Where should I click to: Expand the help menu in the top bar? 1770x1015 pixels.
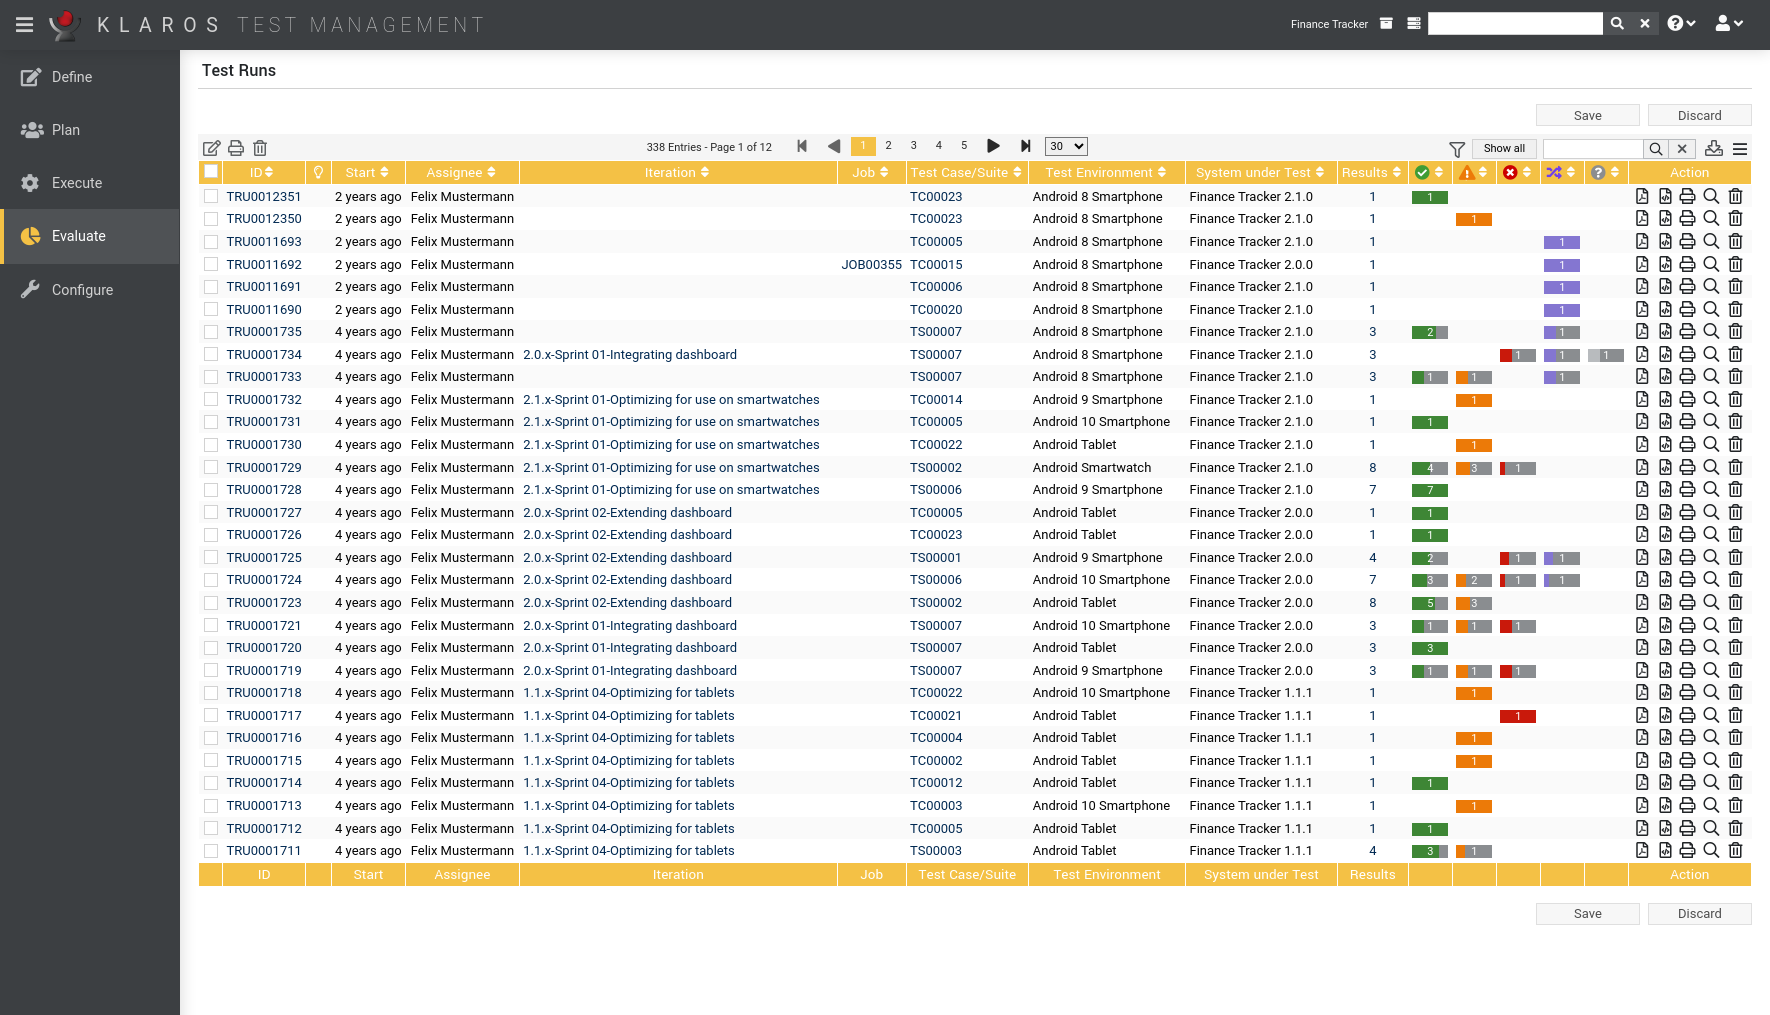[1681, 23]
